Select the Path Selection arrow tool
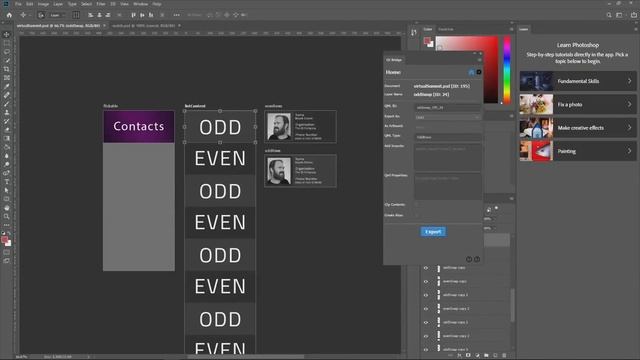Image resolution: width=640 pixels, height=360 pixels. click(x=7, y=190)
